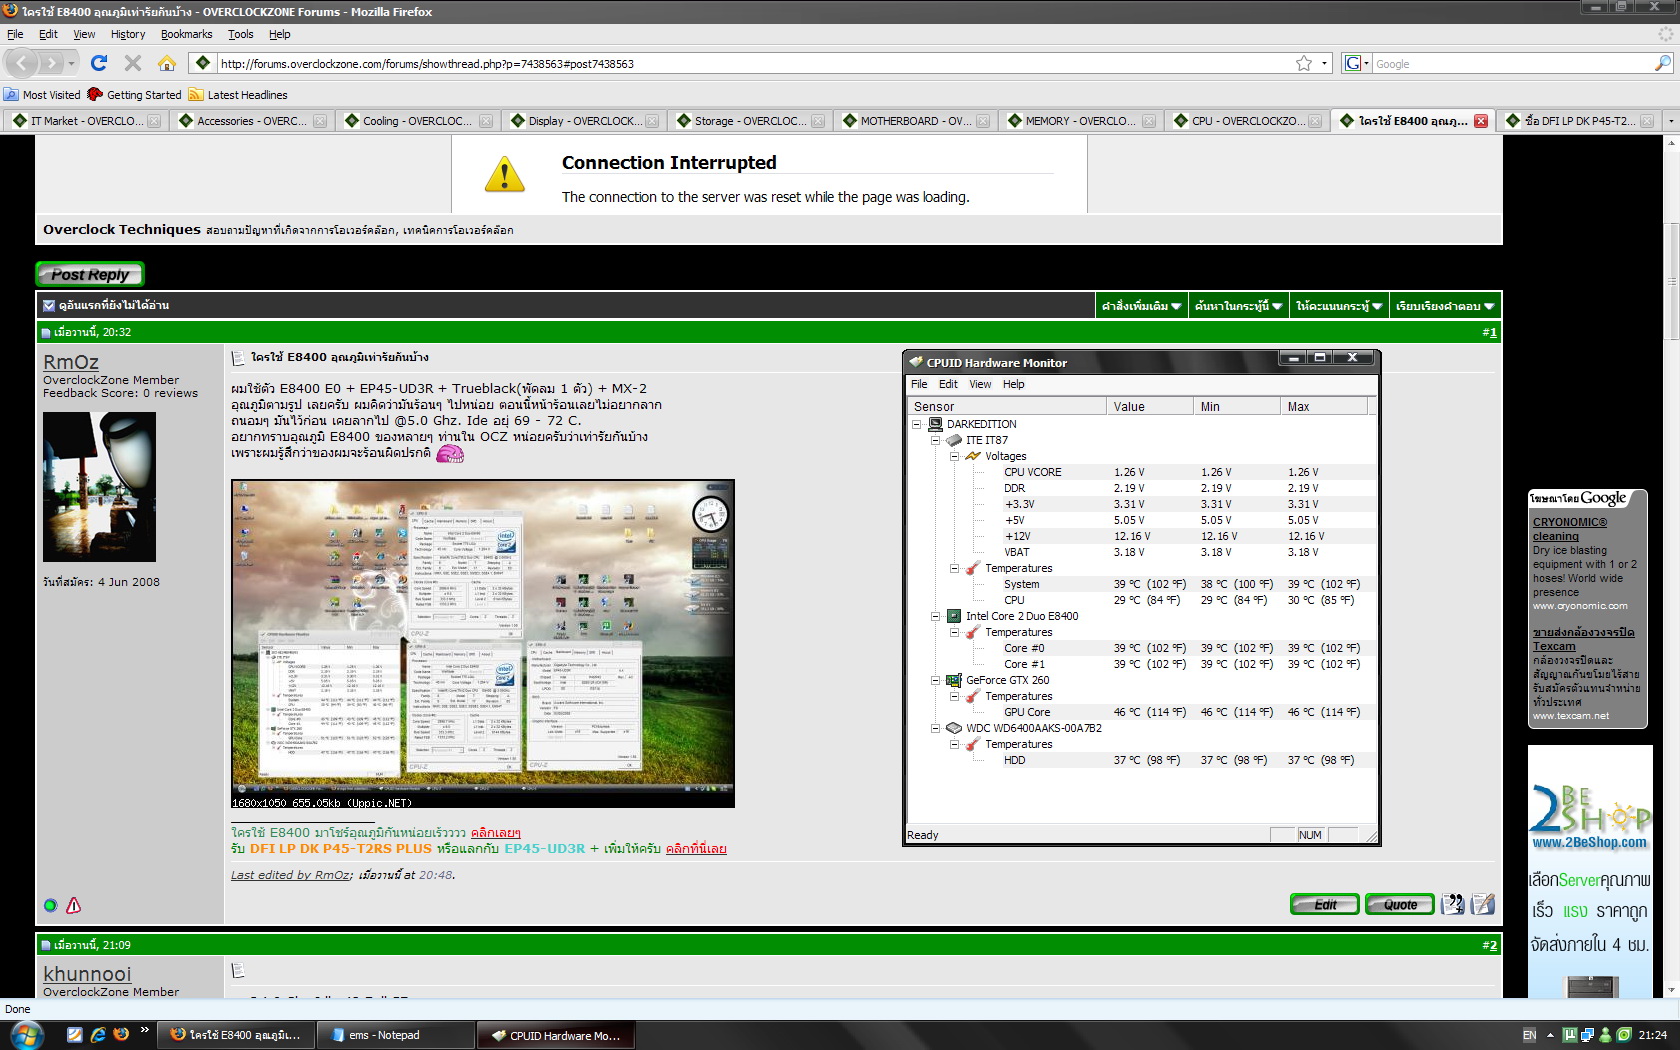The image size is (1680, 1050).
Task: Close the IT Market tab
Action: [154, 121]
